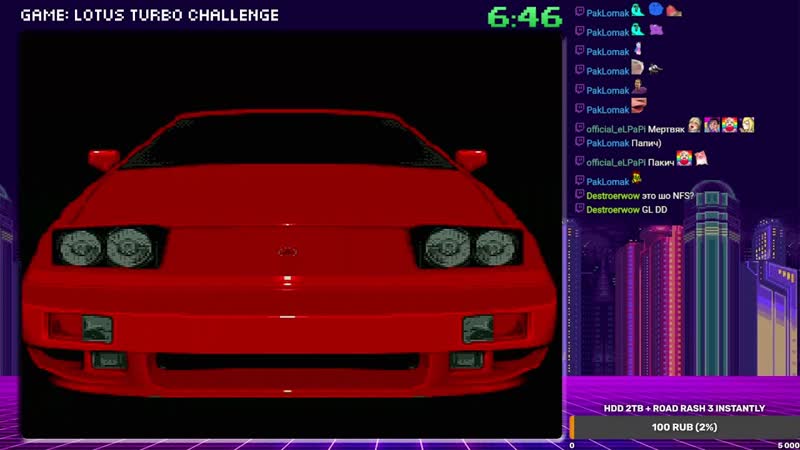Viewport: 800px width, 450px height.
Task: Click the '5 000' goal maximum label
Action: click(x=788, y=445)
